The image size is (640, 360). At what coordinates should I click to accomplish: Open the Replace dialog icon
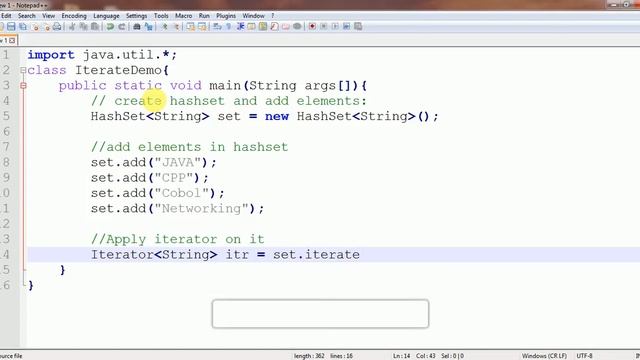[149, 27]
